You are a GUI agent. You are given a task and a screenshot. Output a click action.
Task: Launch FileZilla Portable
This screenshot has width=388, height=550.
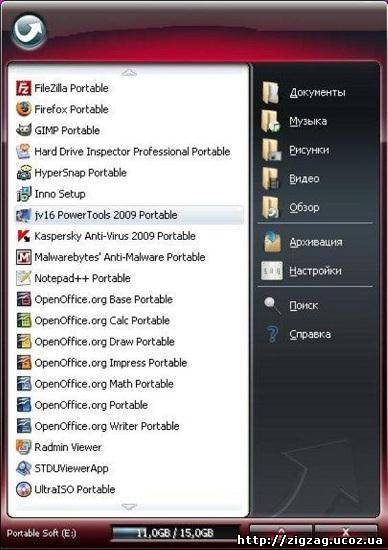[x=129, y=88]
